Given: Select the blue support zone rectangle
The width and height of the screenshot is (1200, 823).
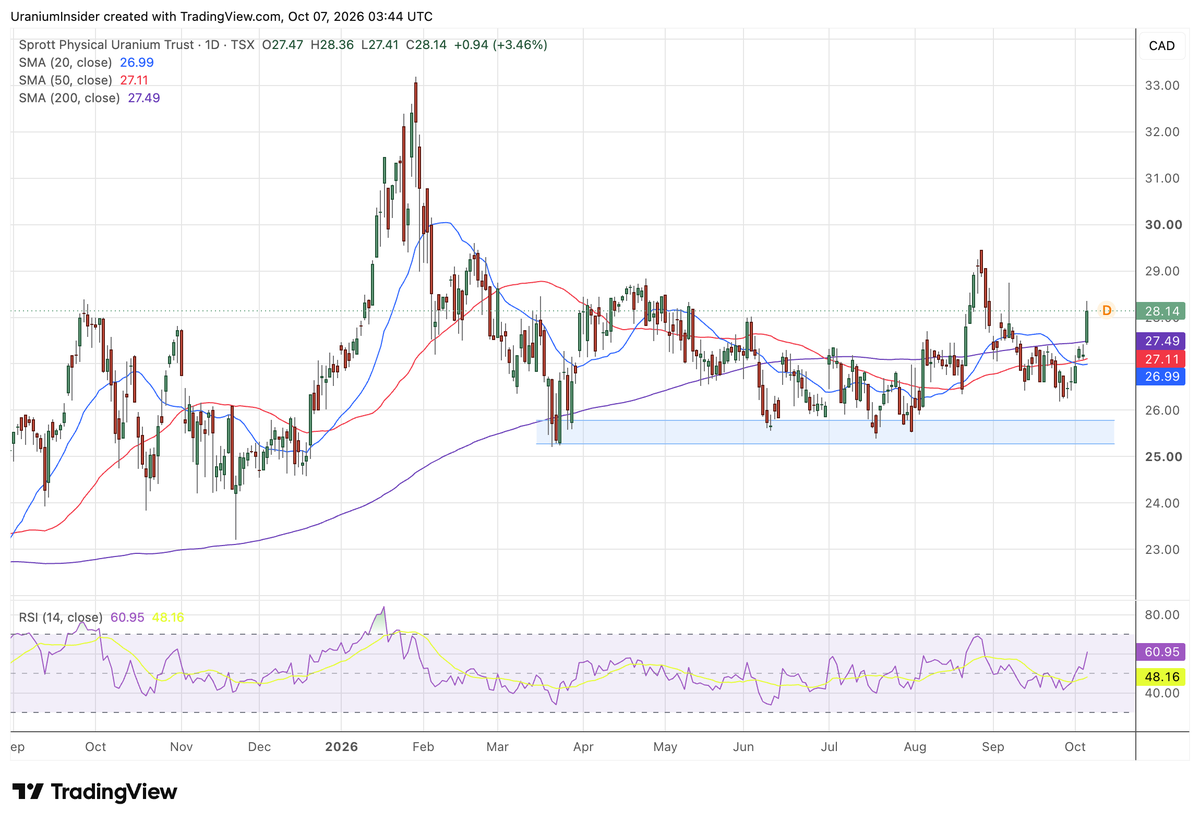Looking at the screenshot, I should click(x=825, y=432).
